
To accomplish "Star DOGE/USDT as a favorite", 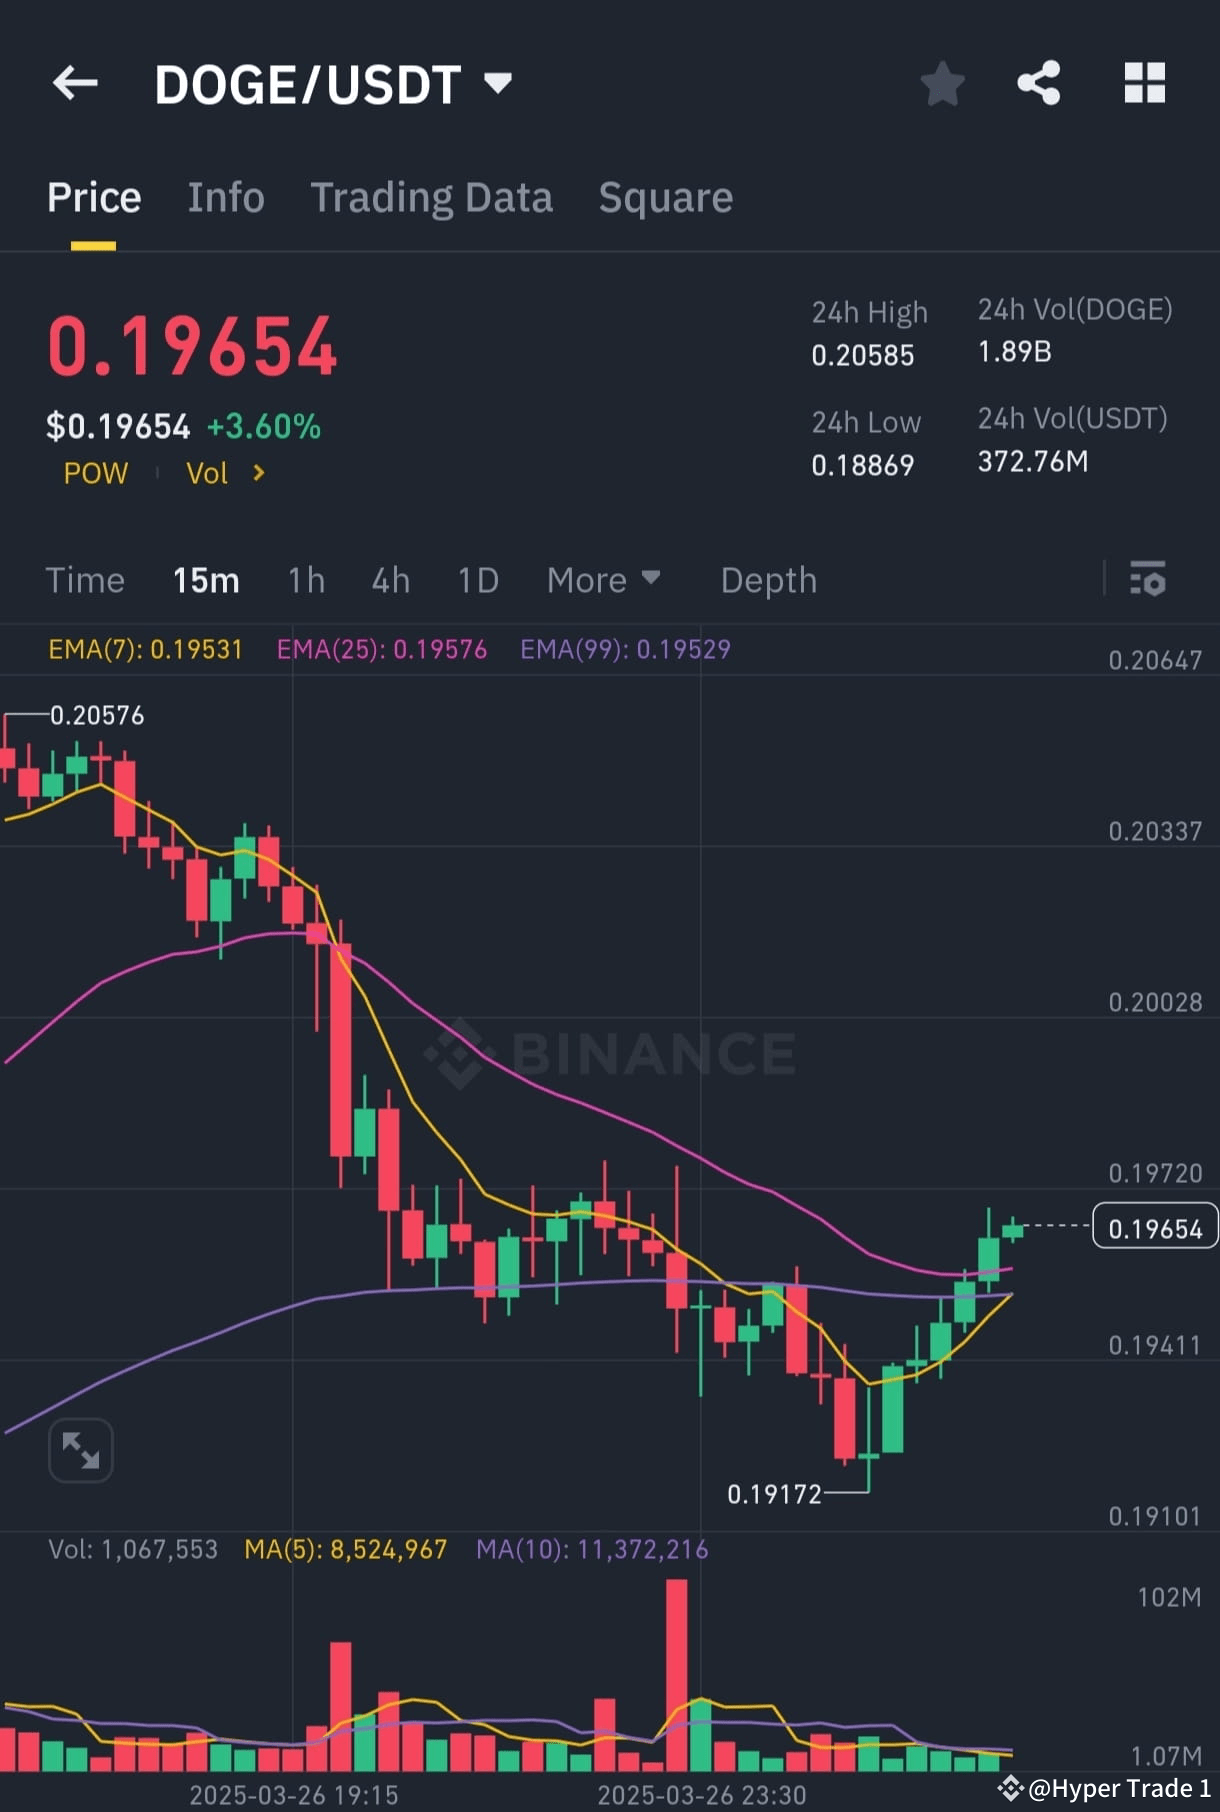I will pos(941,83).
